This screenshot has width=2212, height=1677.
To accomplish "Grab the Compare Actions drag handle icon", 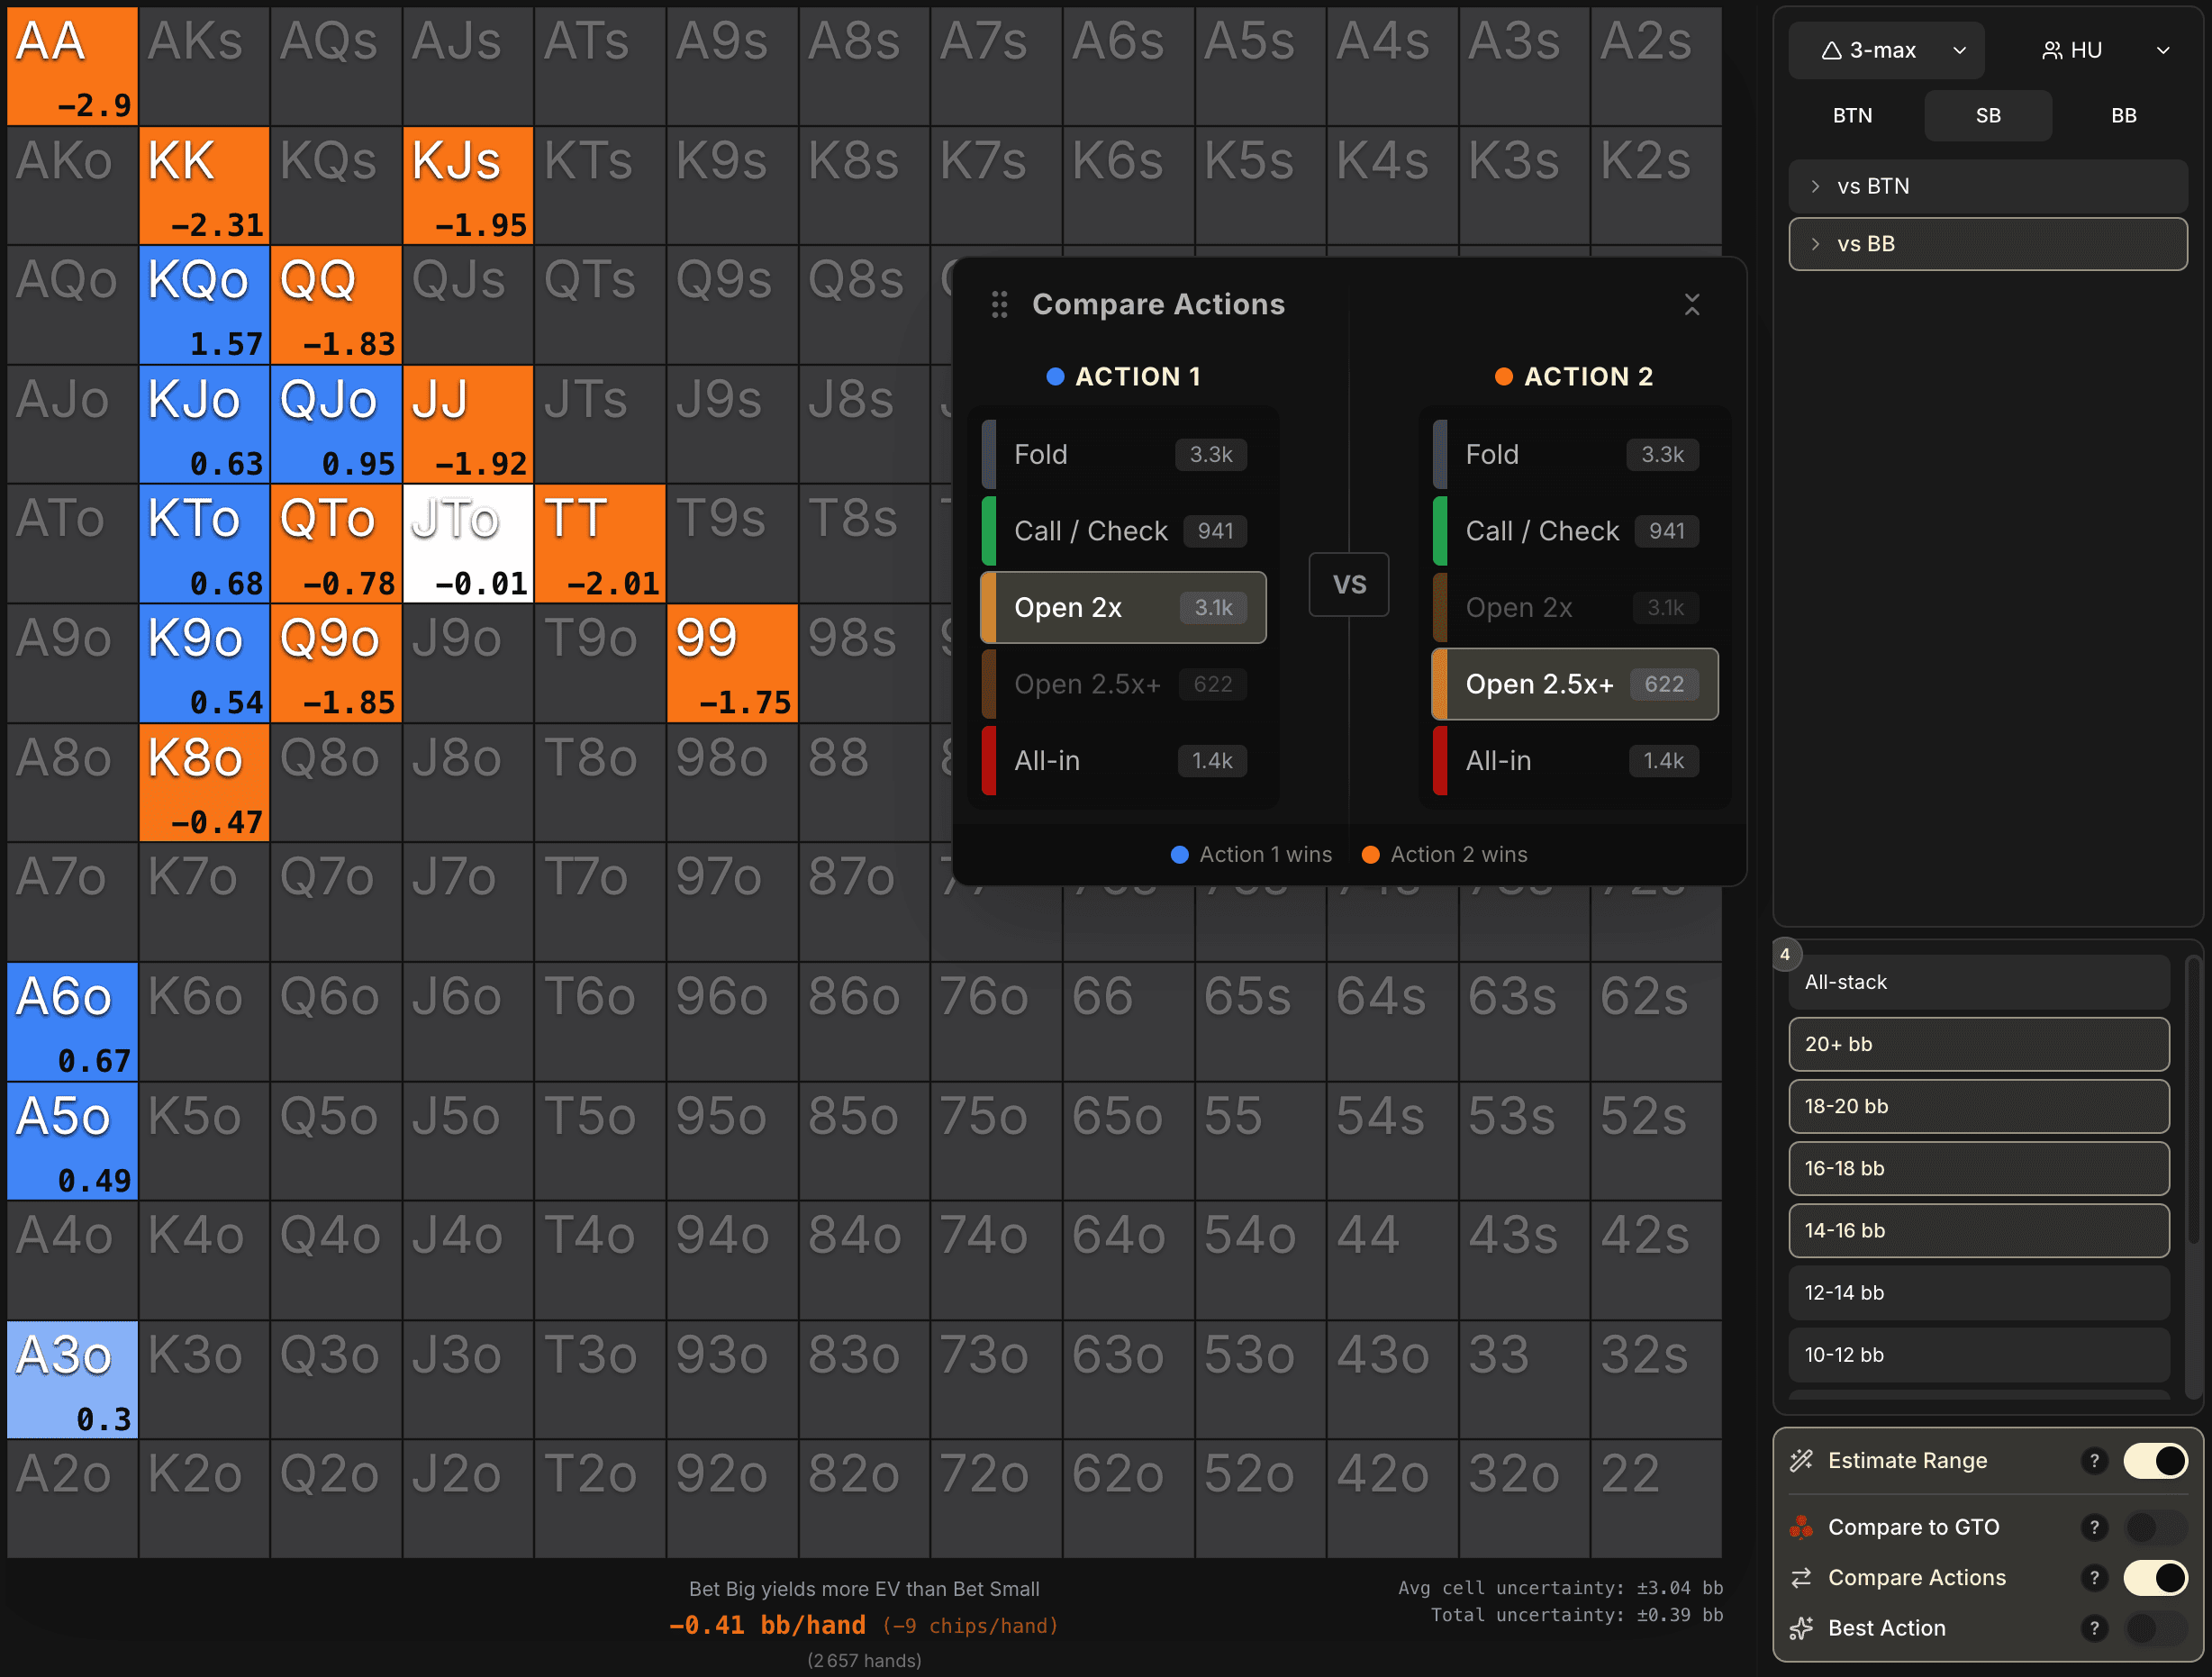I will pos(999,305).
